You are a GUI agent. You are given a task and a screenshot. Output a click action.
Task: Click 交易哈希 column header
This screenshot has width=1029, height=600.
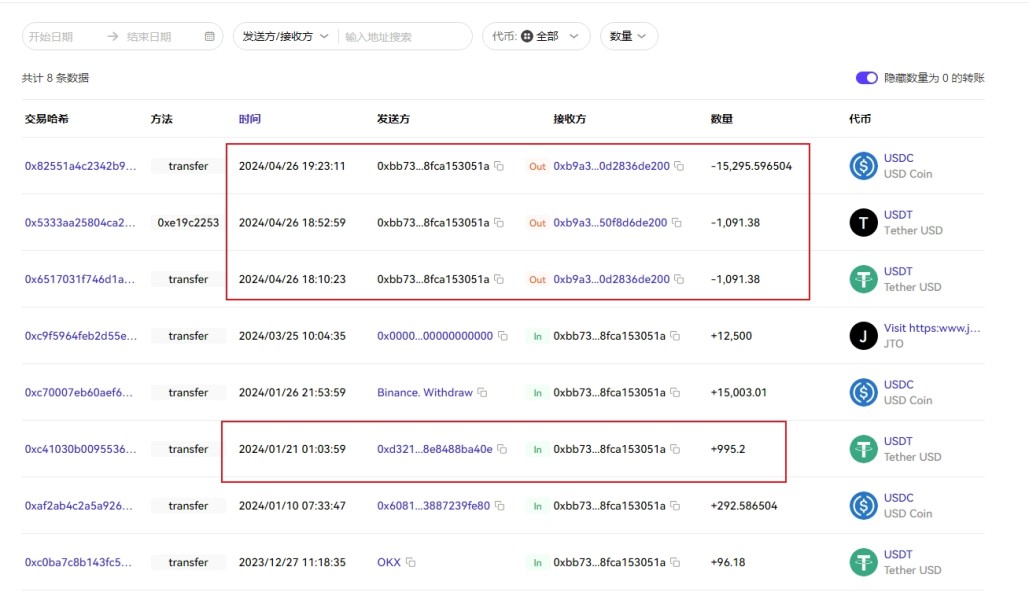click(x=47, y=119)
